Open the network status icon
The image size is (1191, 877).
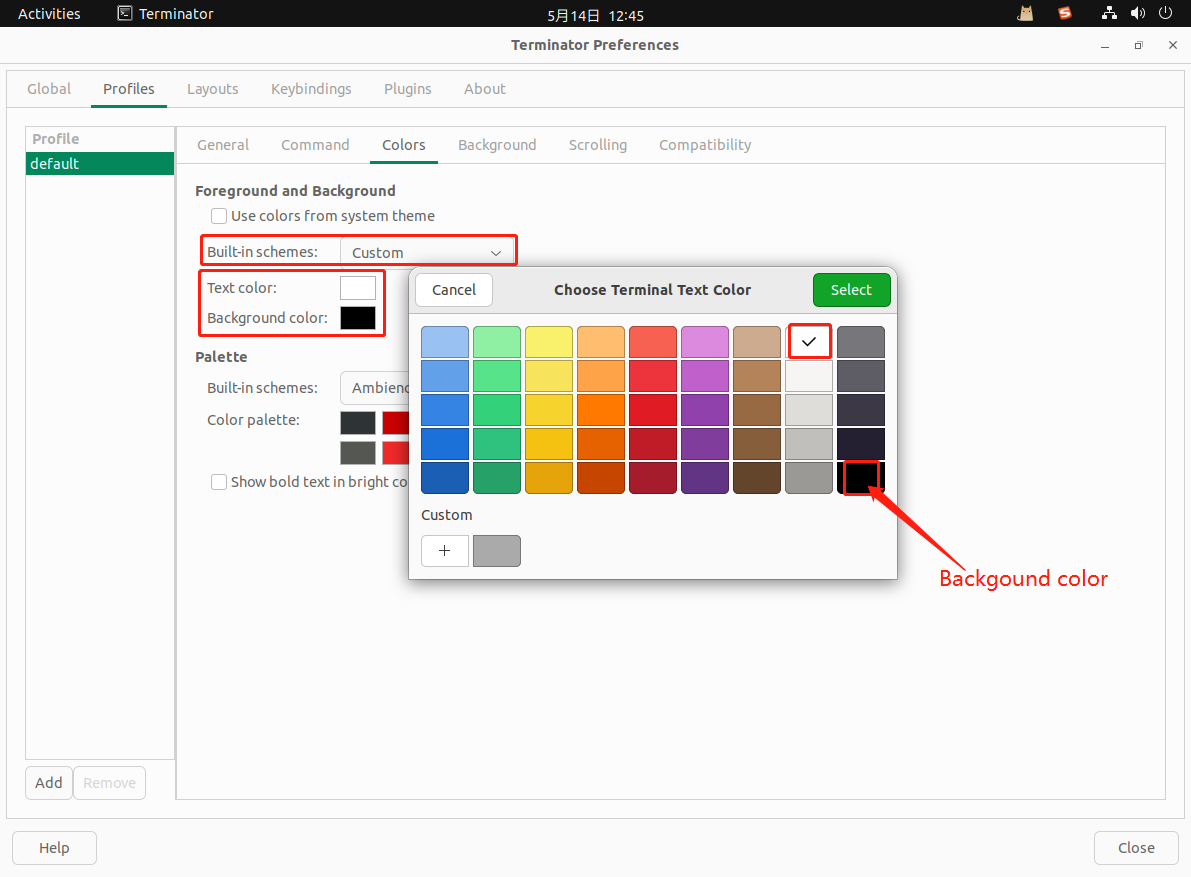1109,14
